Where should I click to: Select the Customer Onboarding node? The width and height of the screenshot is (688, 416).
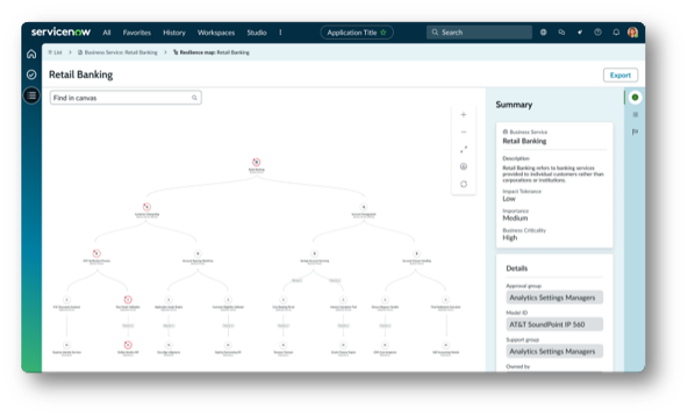pos(147,207)
